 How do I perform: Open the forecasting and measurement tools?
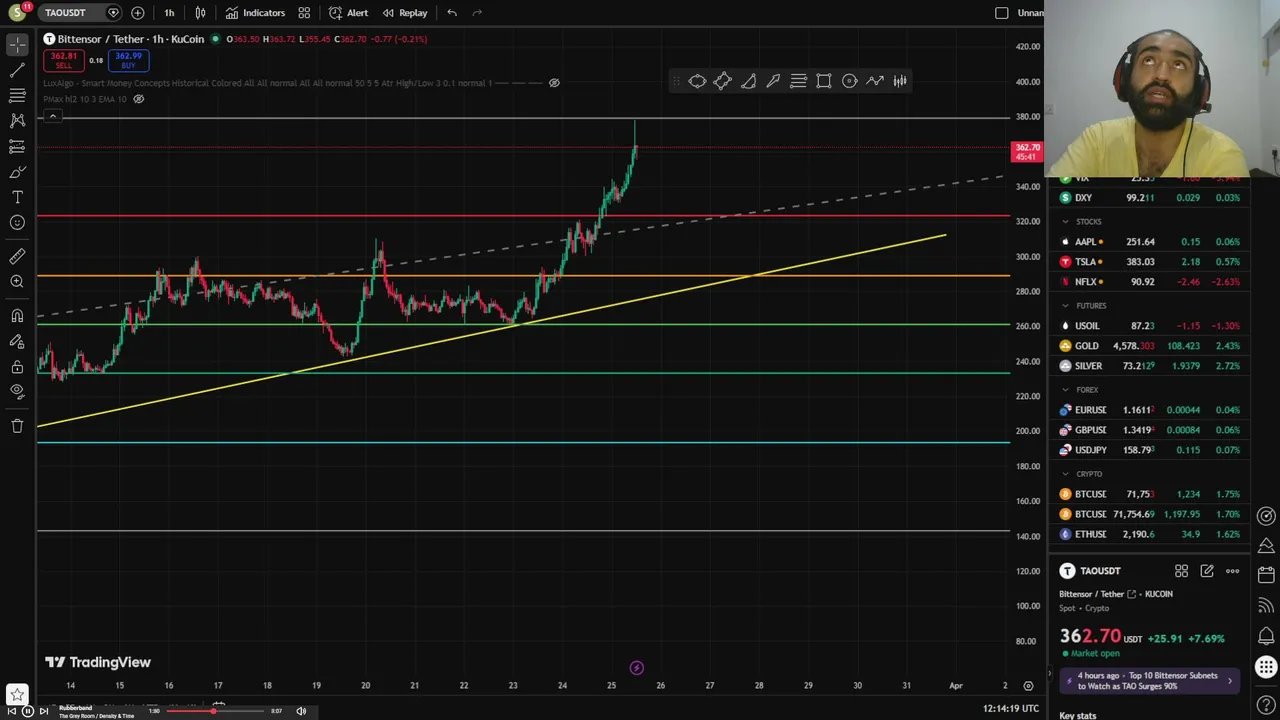tap(17, 146)
